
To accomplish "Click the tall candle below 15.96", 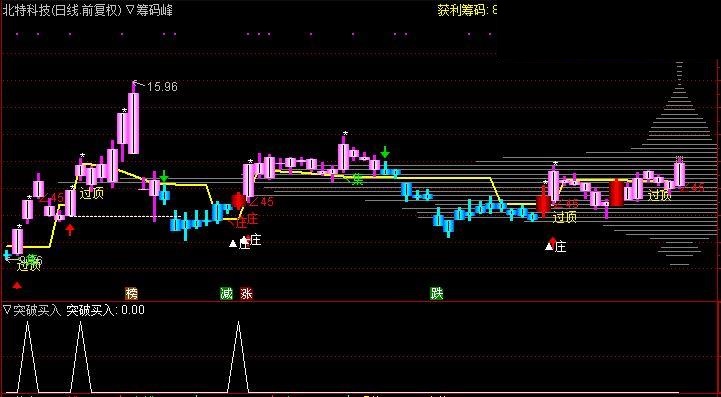I will (x=133, y=123).
